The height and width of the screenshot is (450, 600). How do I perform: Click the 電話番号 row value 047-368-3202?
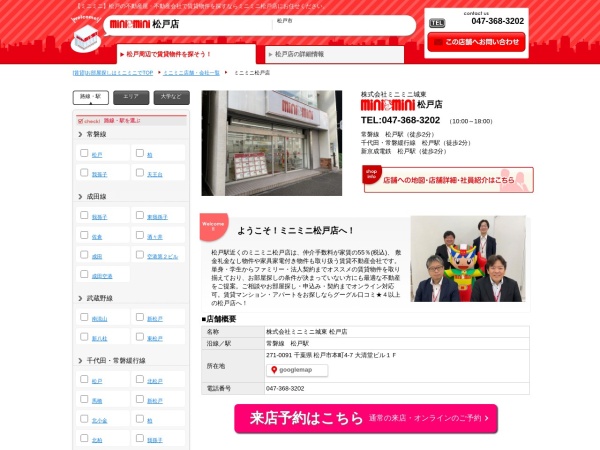pyautogui.click(x=285, y=388)
